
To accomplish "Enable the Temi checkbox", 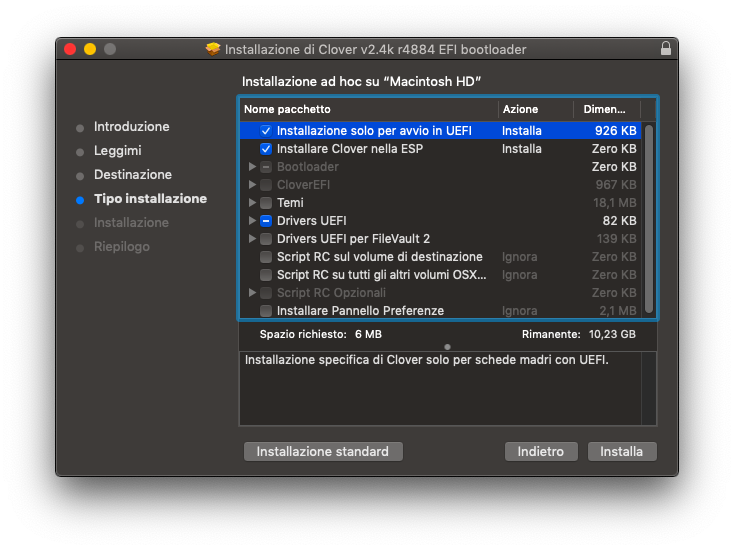I will point(266,203).
